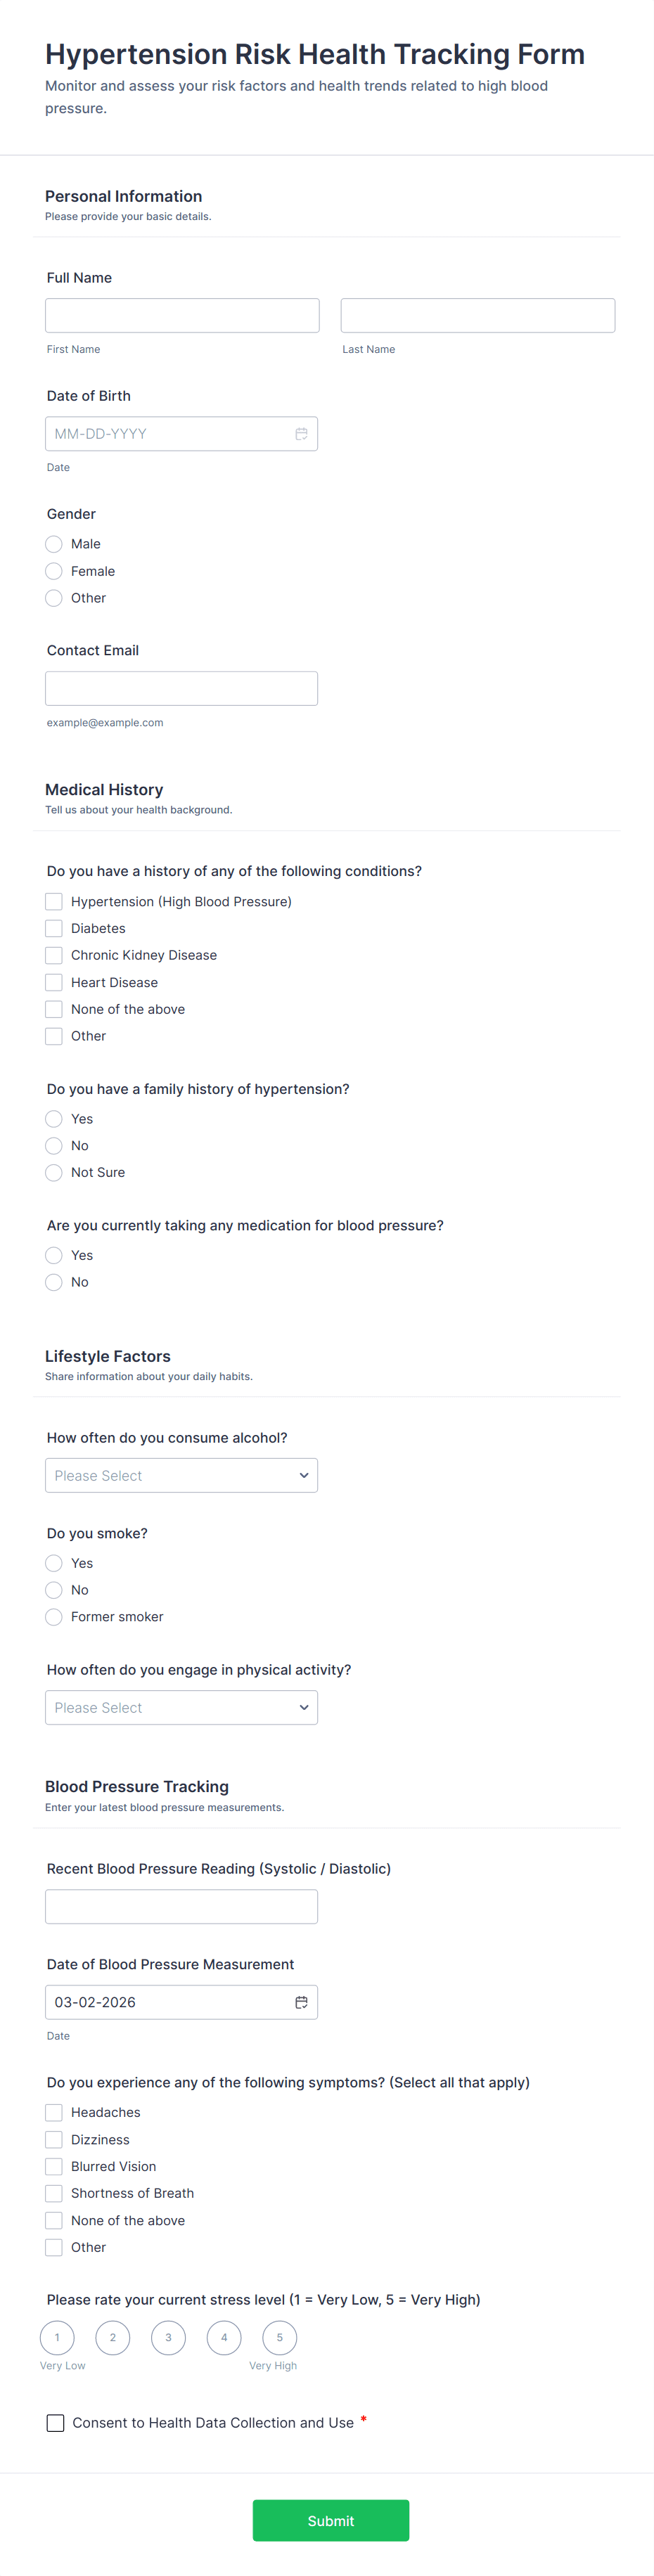Select Former smoker option
The image size is (654, 2576).
tap(54, 1616)
